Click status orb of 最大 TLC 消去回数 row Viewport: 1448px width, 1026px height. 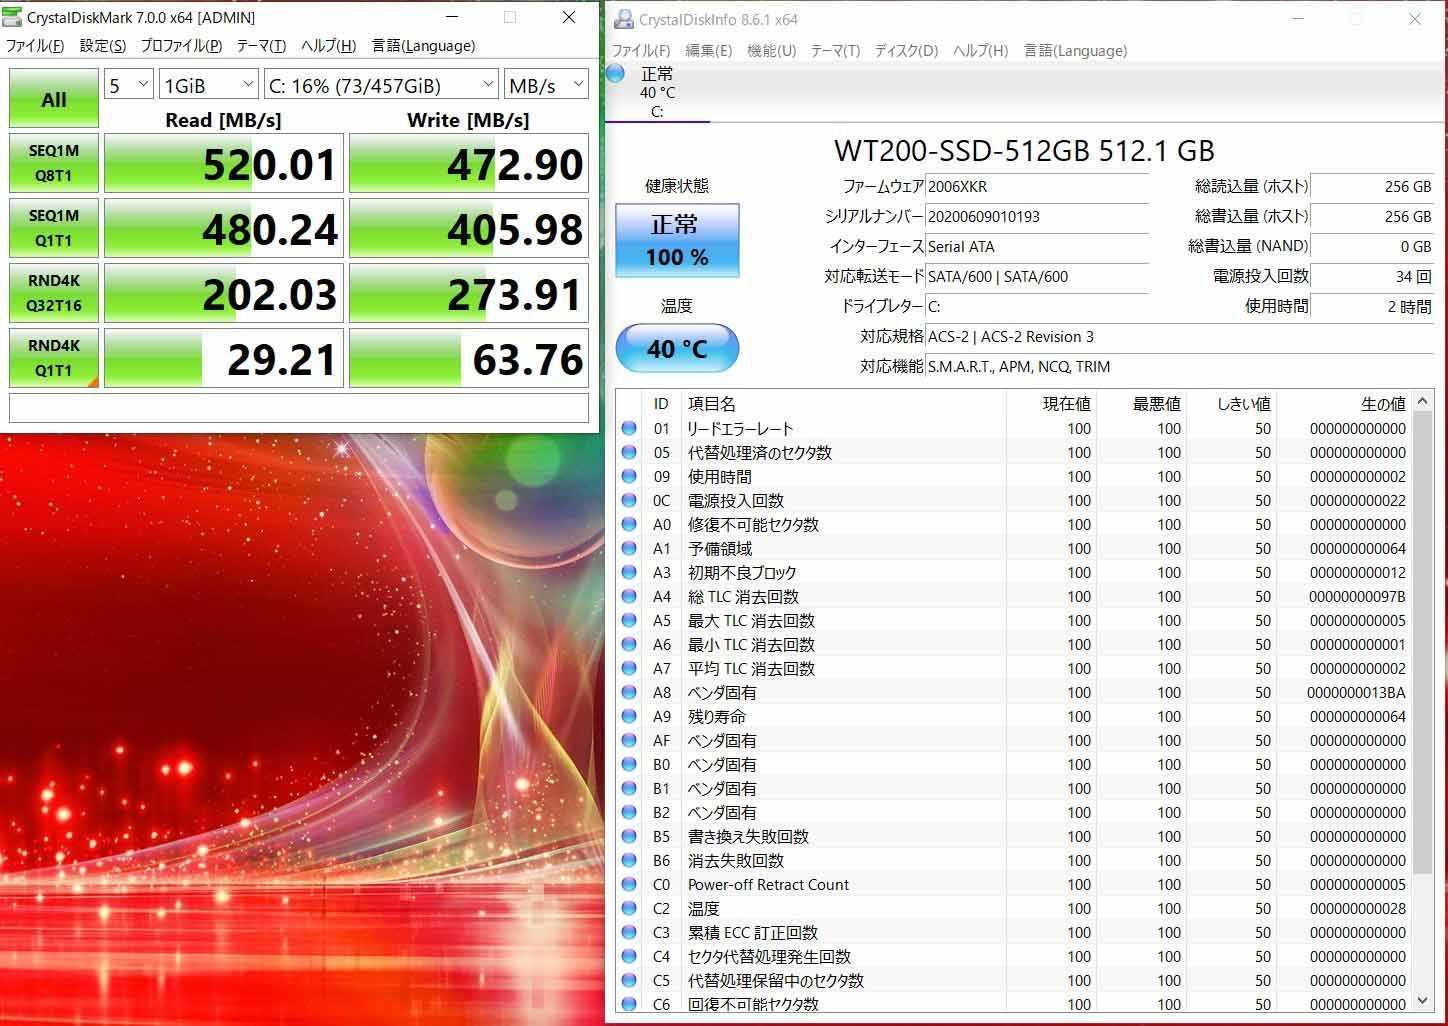tap(629, 620)
